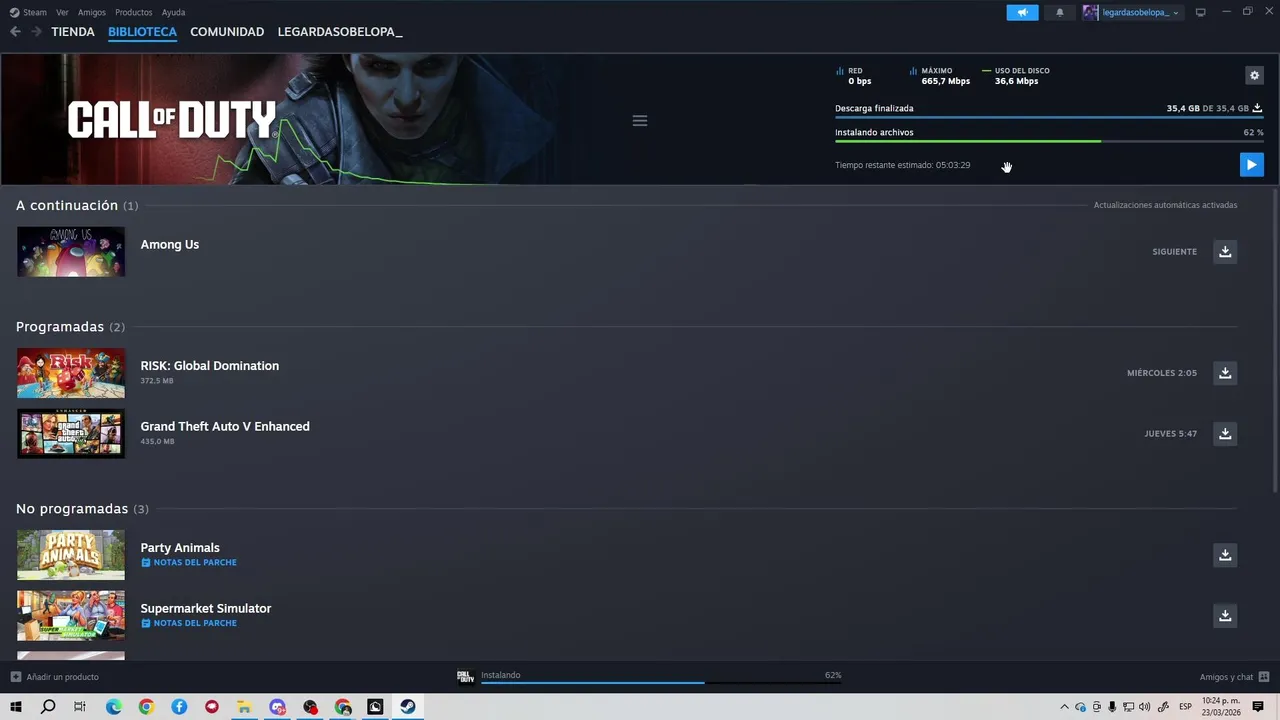Click the download icon for Supermarket Simulator
The width and height of the screenshot is (1280, 720).
click(1225, 615)
